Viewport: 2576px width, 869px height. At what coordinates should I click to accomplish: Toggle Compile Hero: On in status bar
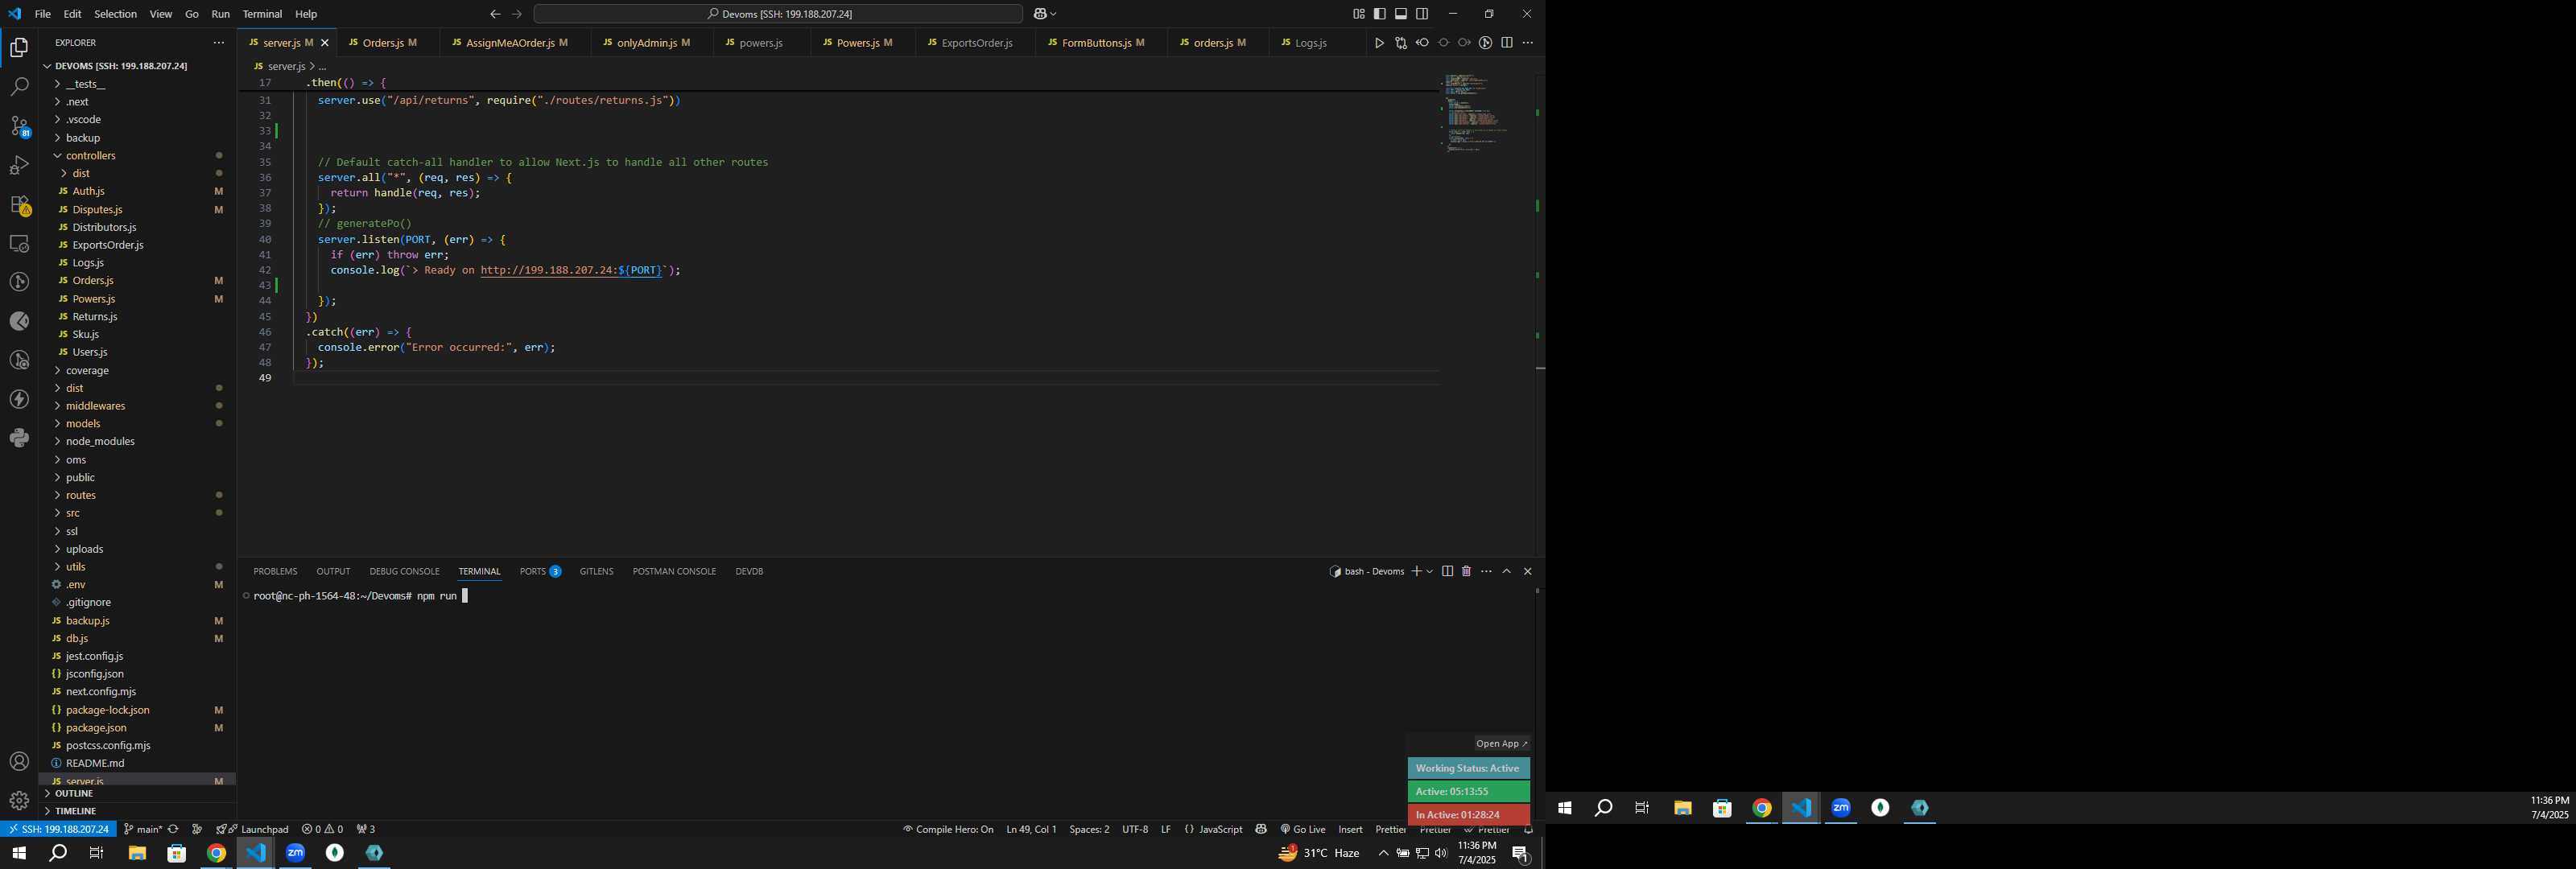tap(948, 829)
